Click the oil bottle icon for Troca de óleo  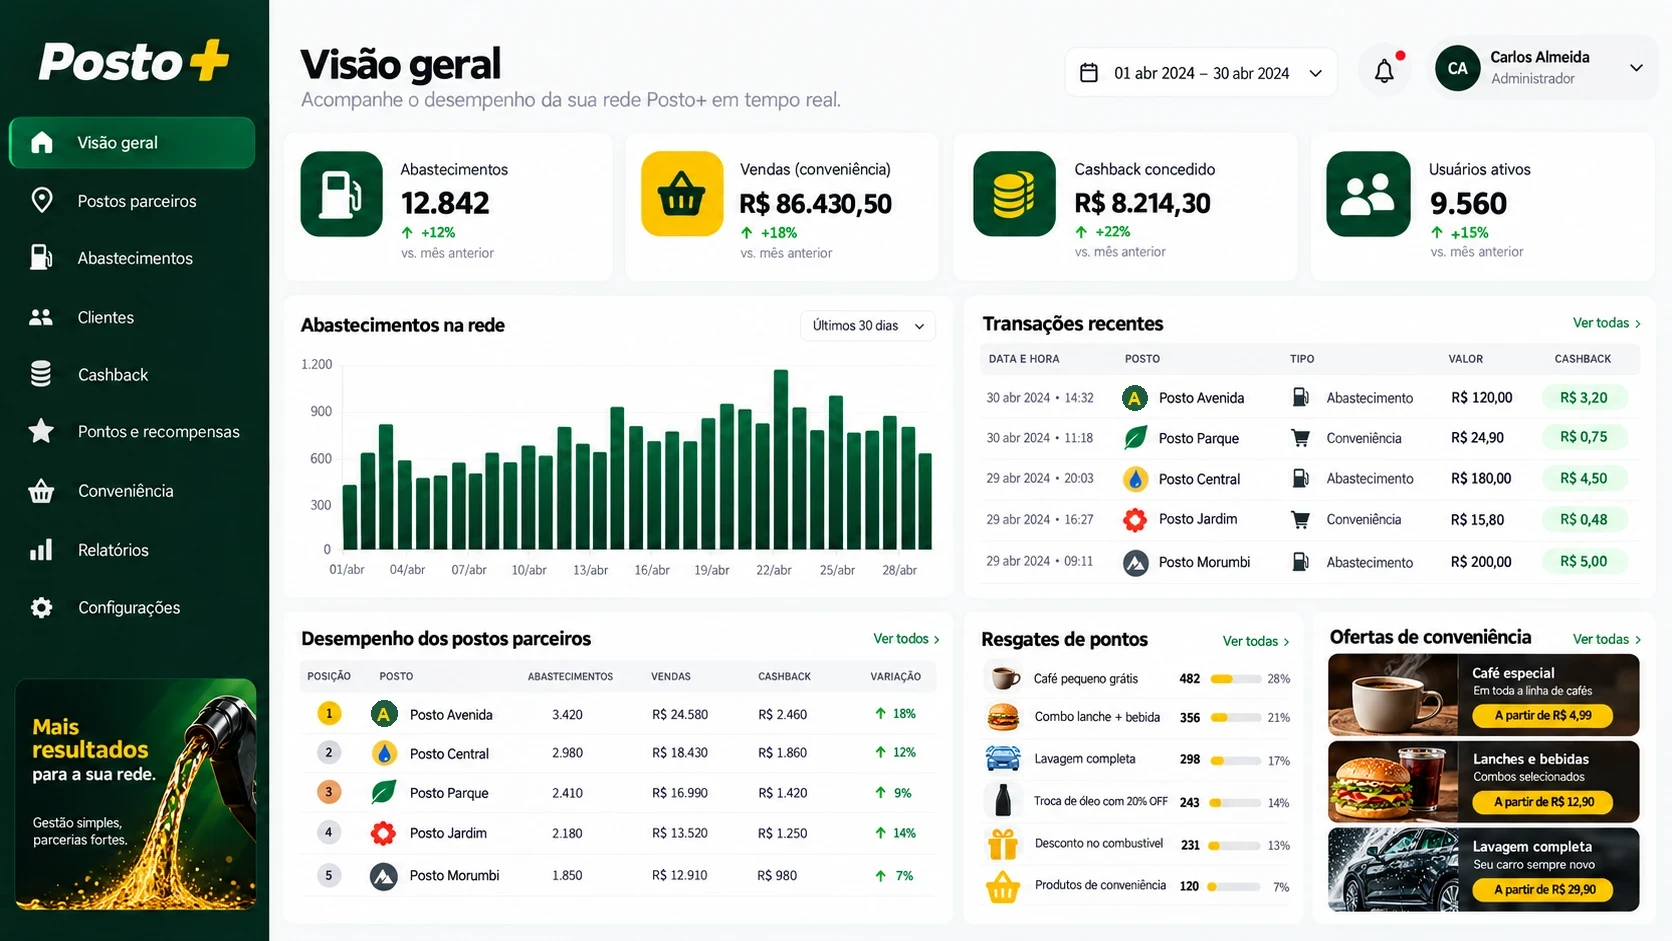point(1003,801)
